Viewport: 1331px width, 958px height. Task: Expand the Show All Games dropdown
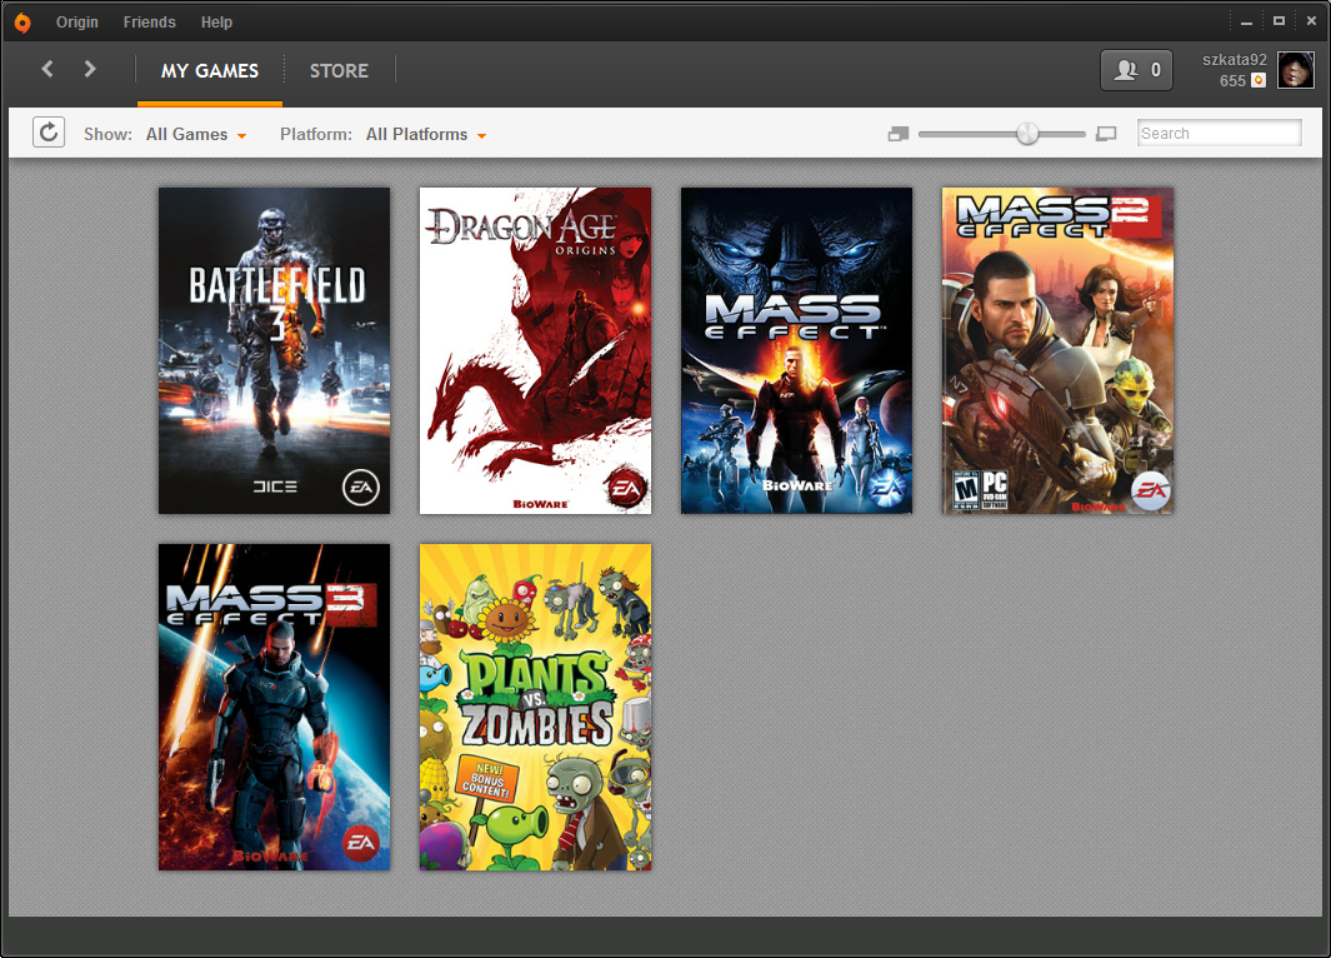click(x=196, y=134)
